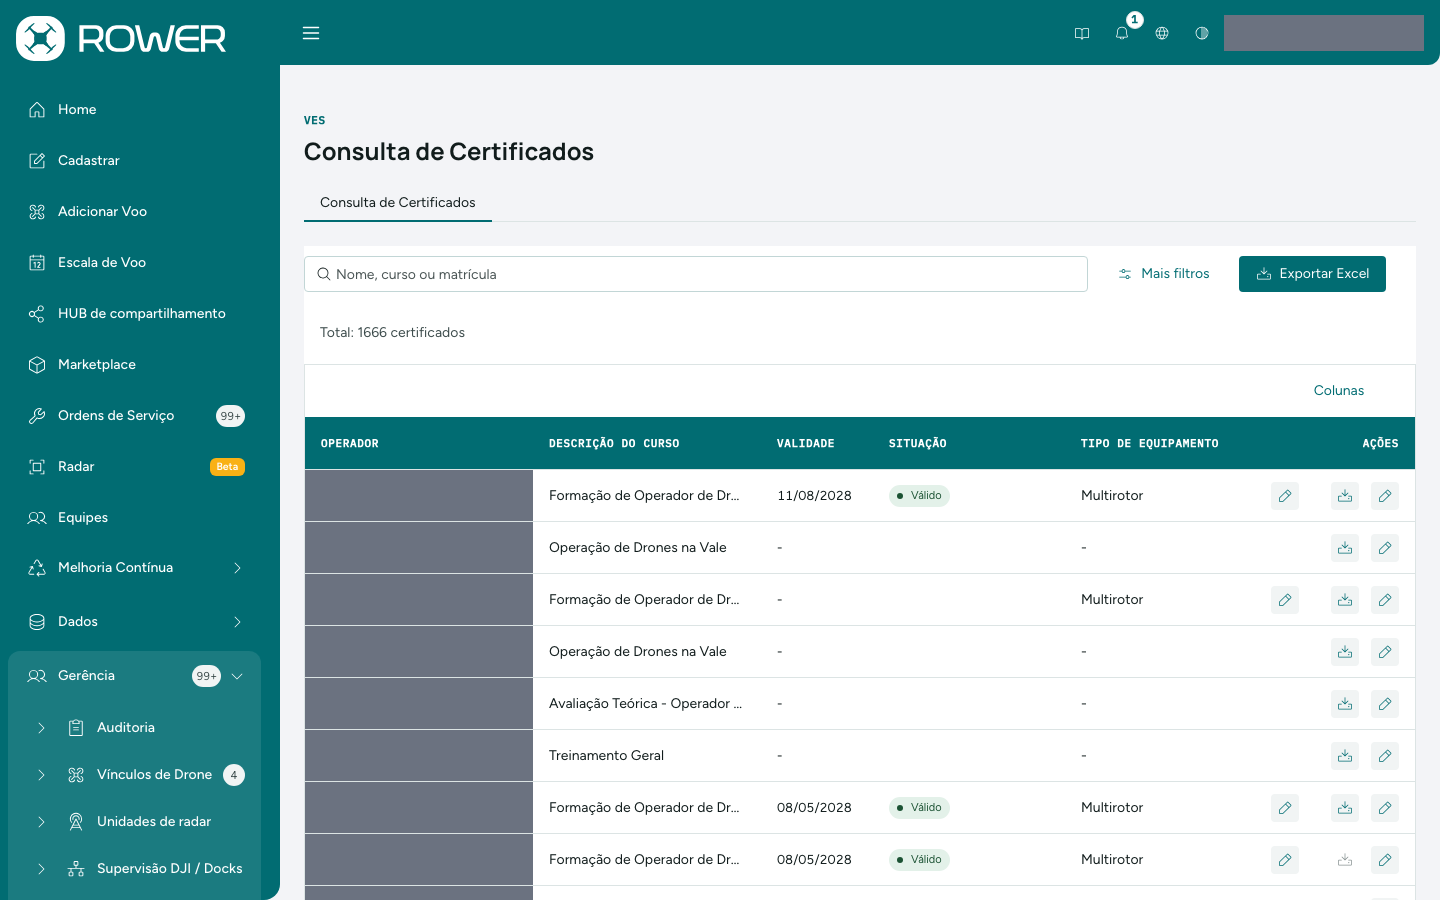Expand Supervisão DJI / Docks arrow
1440x900 pixels.
click(41, 869)
